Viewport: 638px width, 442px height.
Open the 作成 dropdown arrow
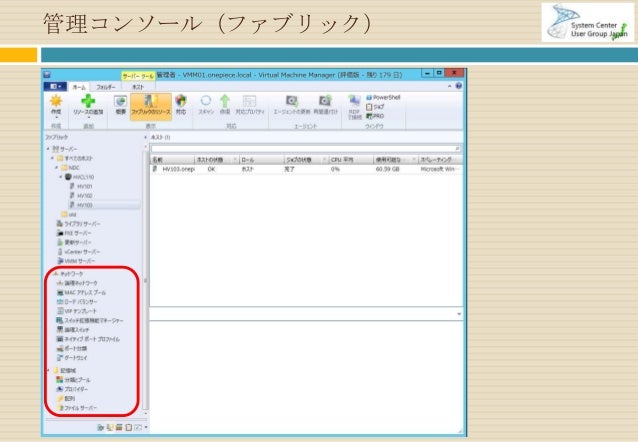(56, 118)
